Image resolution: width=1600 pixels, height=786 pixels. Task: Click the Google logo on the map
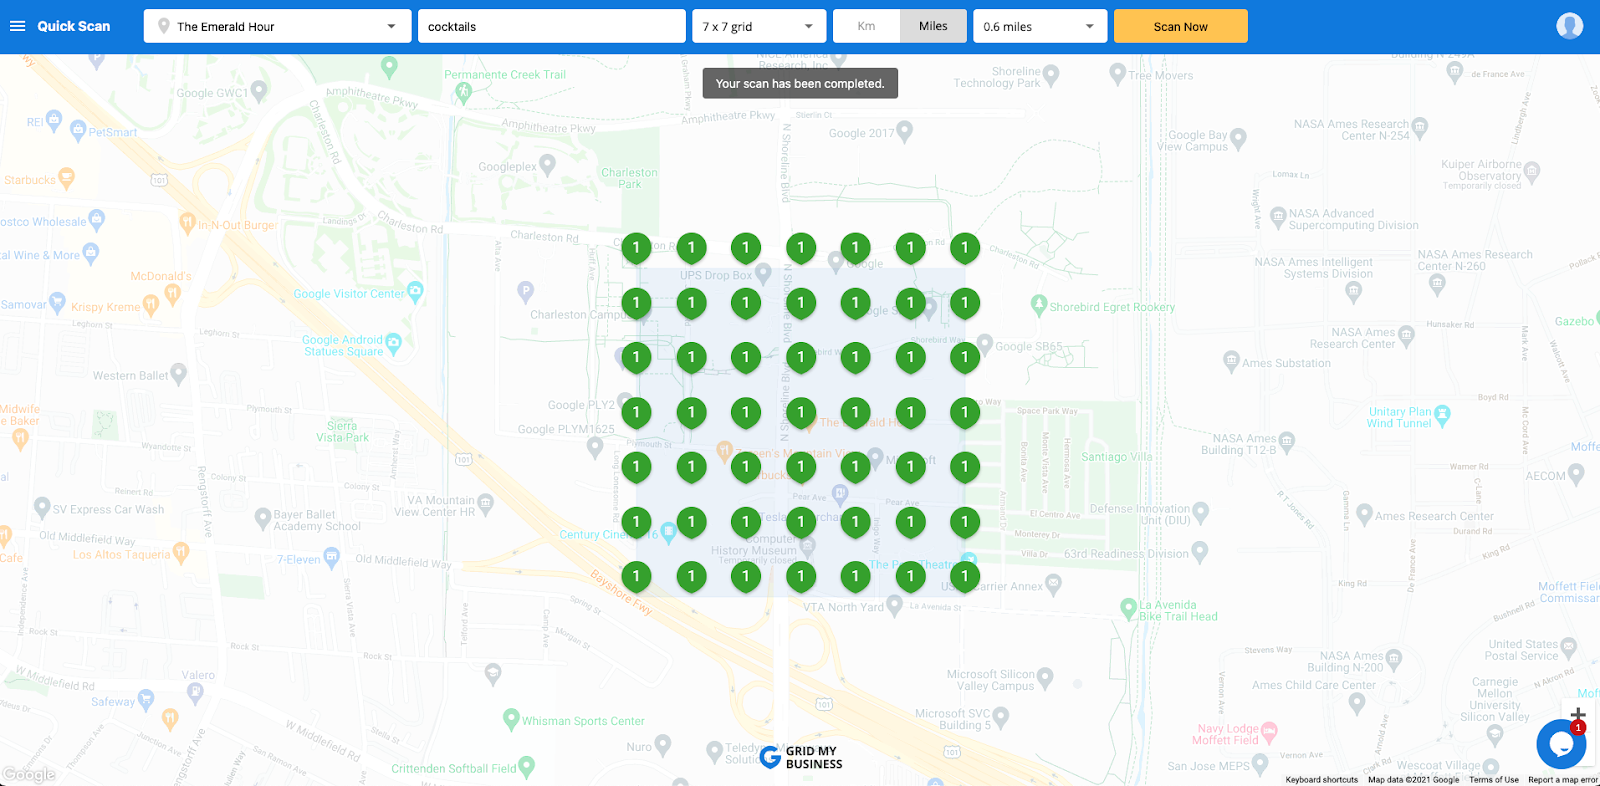pos(28,774)
